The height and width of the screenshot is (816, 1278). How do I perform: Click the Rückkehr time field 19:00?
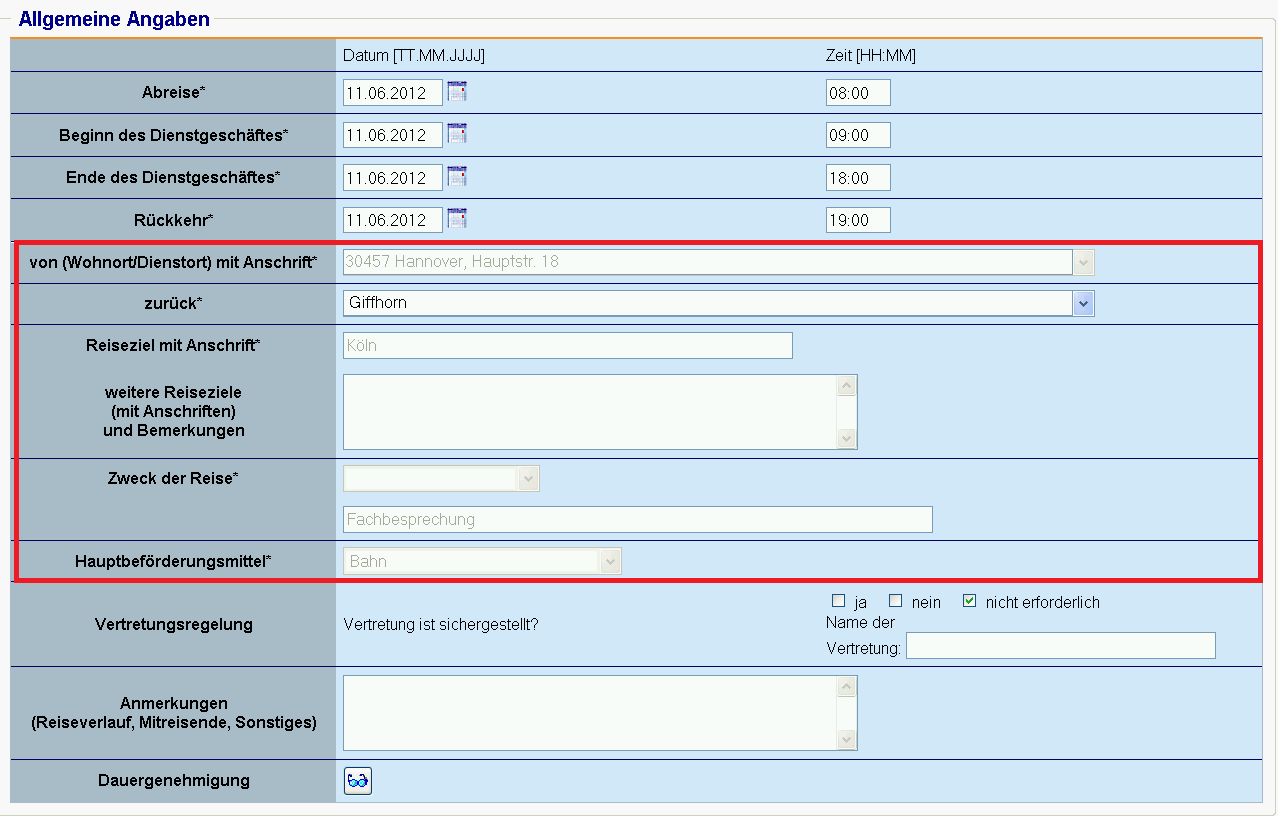(x=857, y=220)
